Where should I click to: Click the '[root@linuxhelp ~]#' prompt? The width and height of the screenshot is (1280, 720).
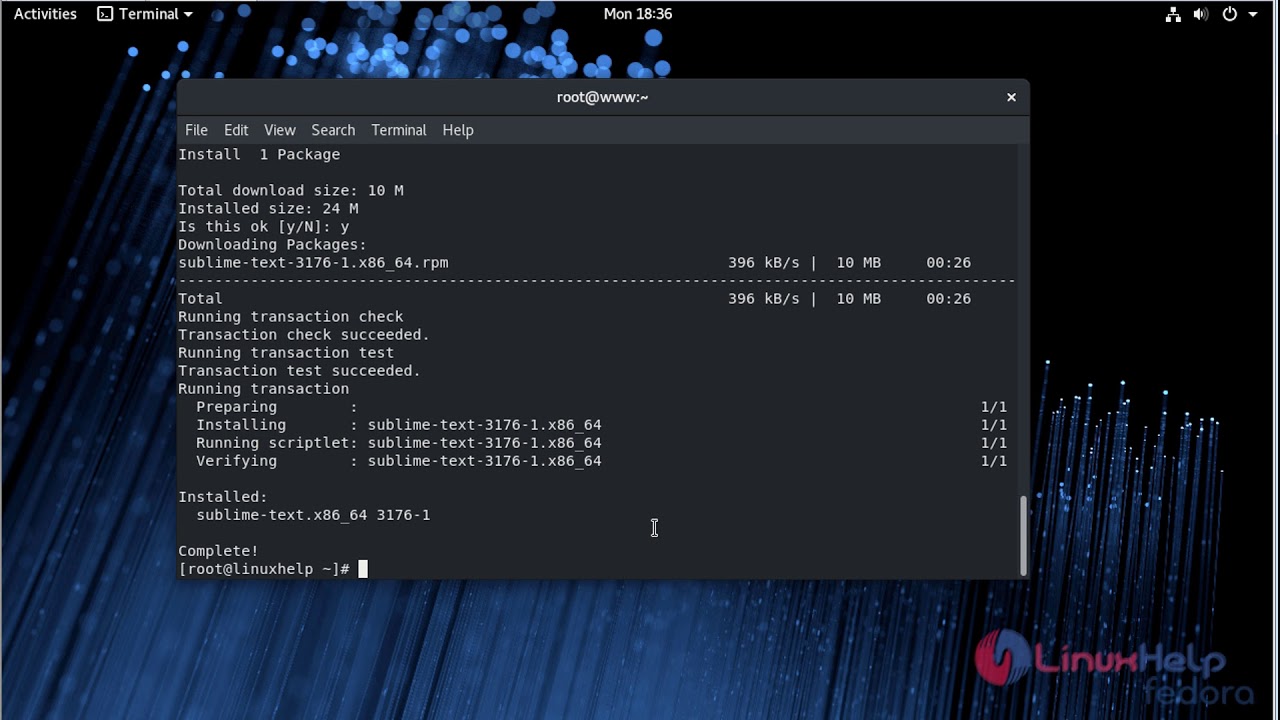tap(264, 569)
